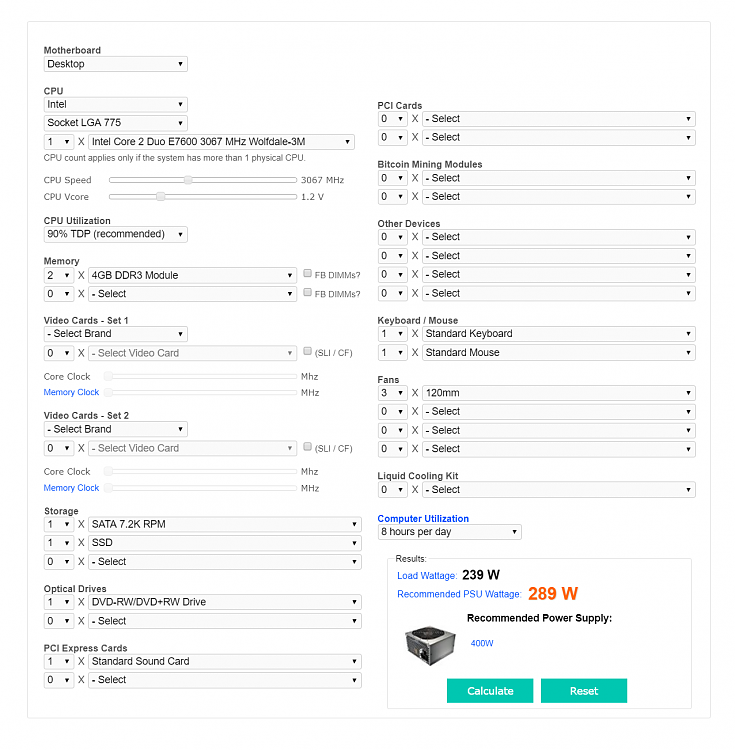Change Standard Mouse quantity dropdown
The height and width of the screenshot is (750, 735).
coord(393,353)
